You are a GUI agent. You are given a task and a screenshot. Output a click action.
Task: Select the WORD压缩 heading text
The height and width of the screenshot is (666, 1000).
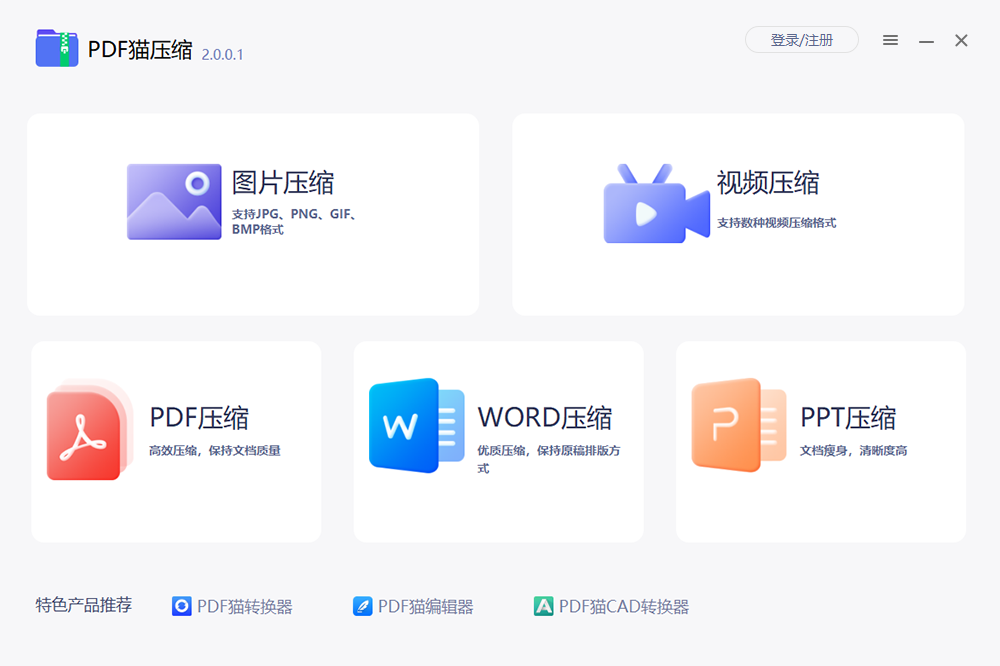545,418
